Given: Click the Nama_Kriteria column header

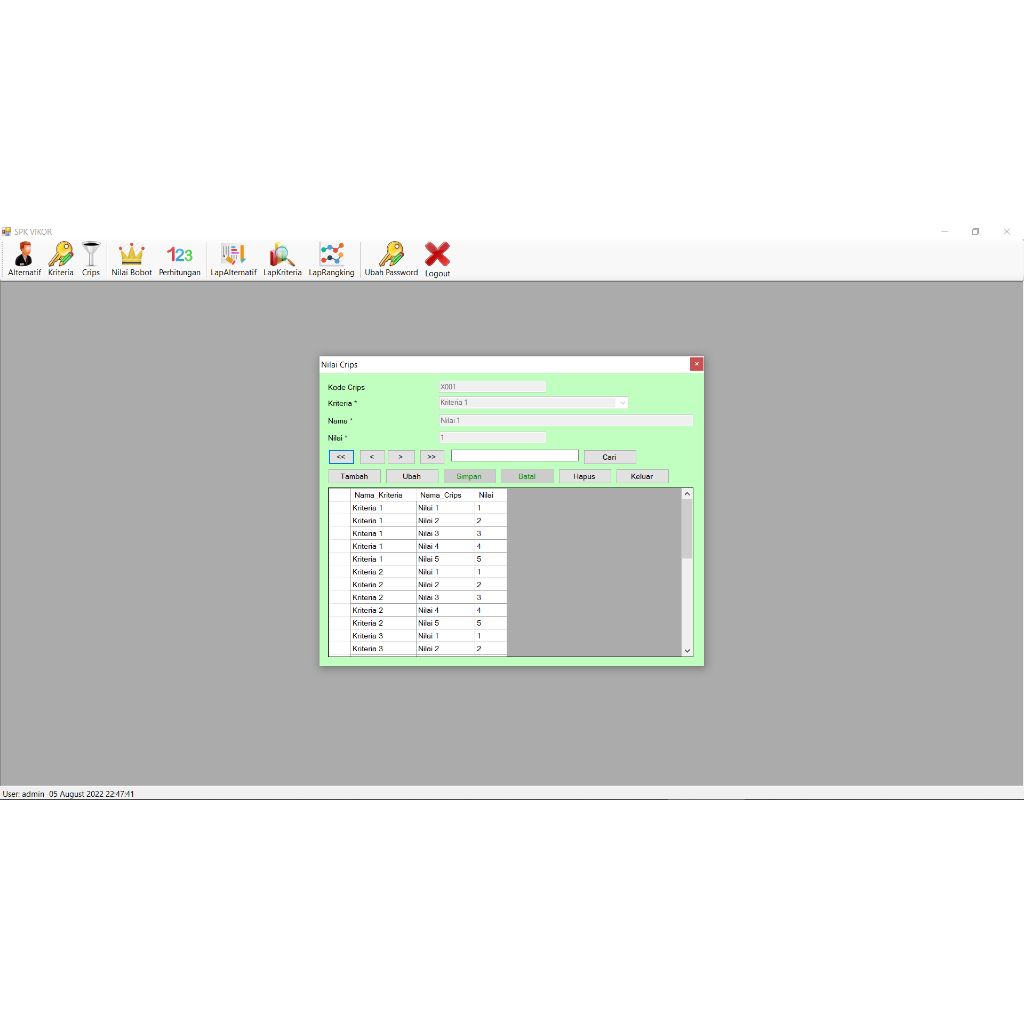Looking at the screenshot, I should click(383, 495).
